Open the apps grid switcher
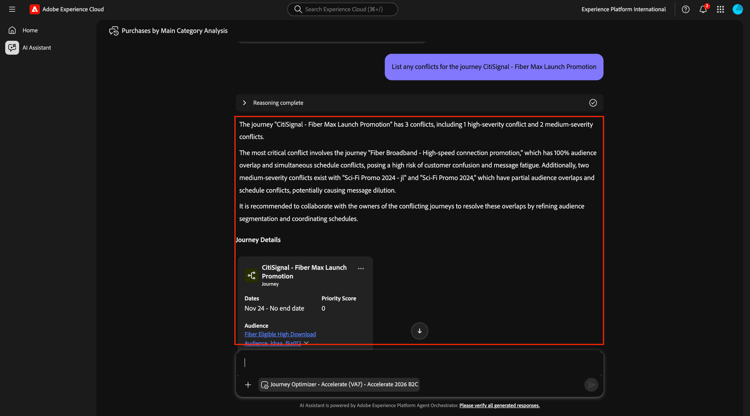Screen dimensions: 750x416 (720, 9)
